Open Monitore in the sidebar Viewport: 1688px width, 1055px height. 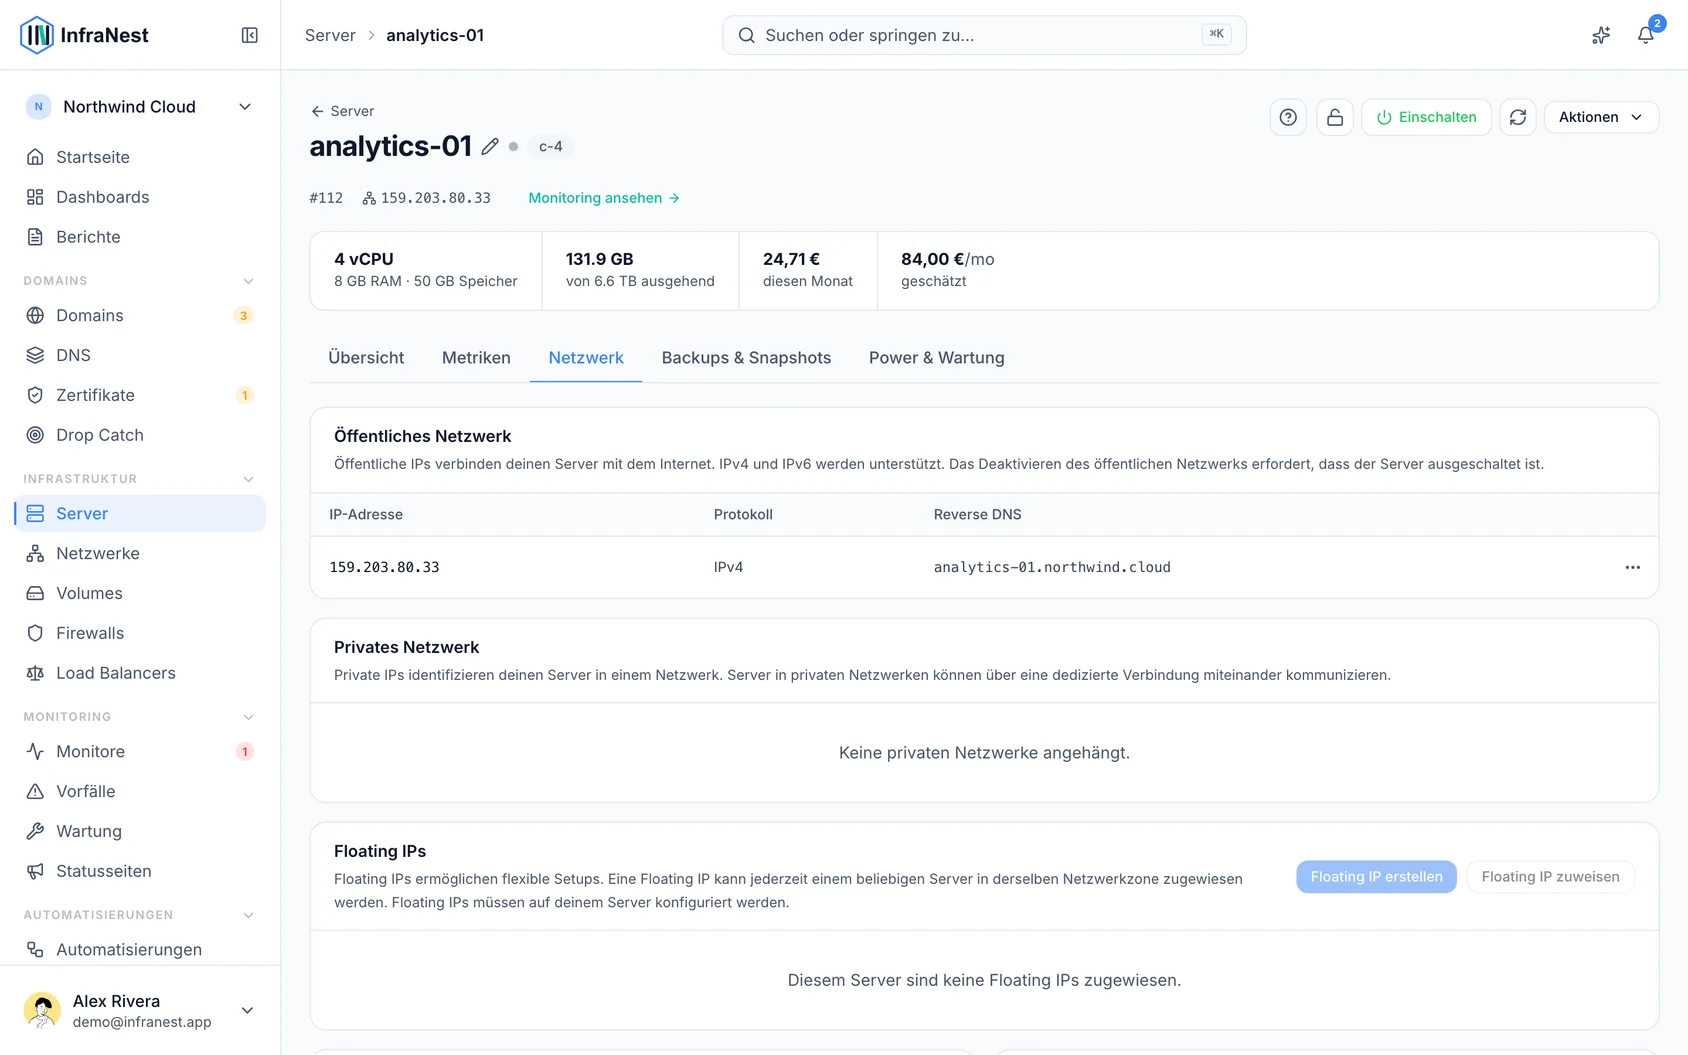pyautogui.click(x=140, y=751)
